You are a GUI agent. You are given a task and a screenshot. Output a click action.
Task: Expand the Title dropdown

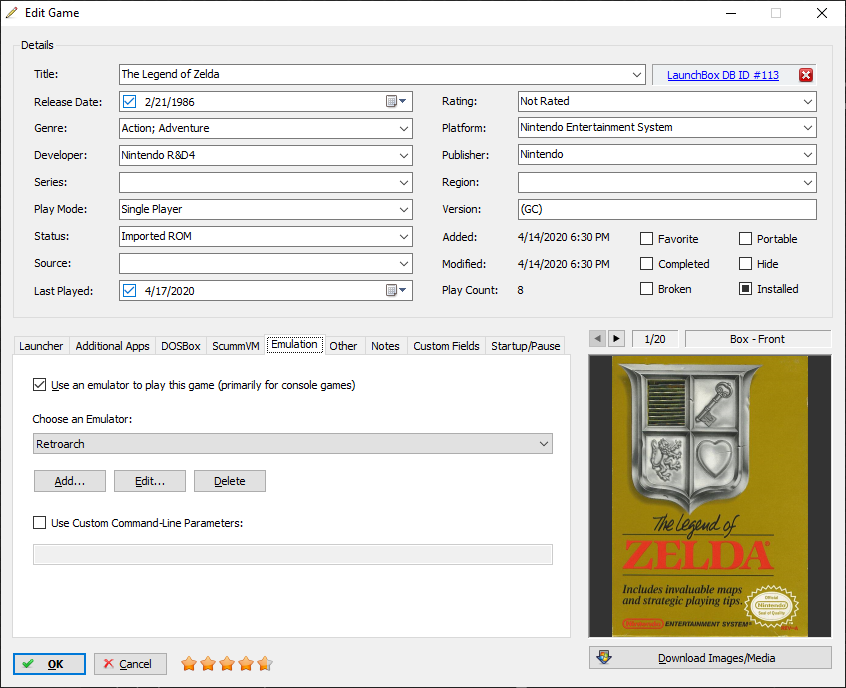point(637,74)
